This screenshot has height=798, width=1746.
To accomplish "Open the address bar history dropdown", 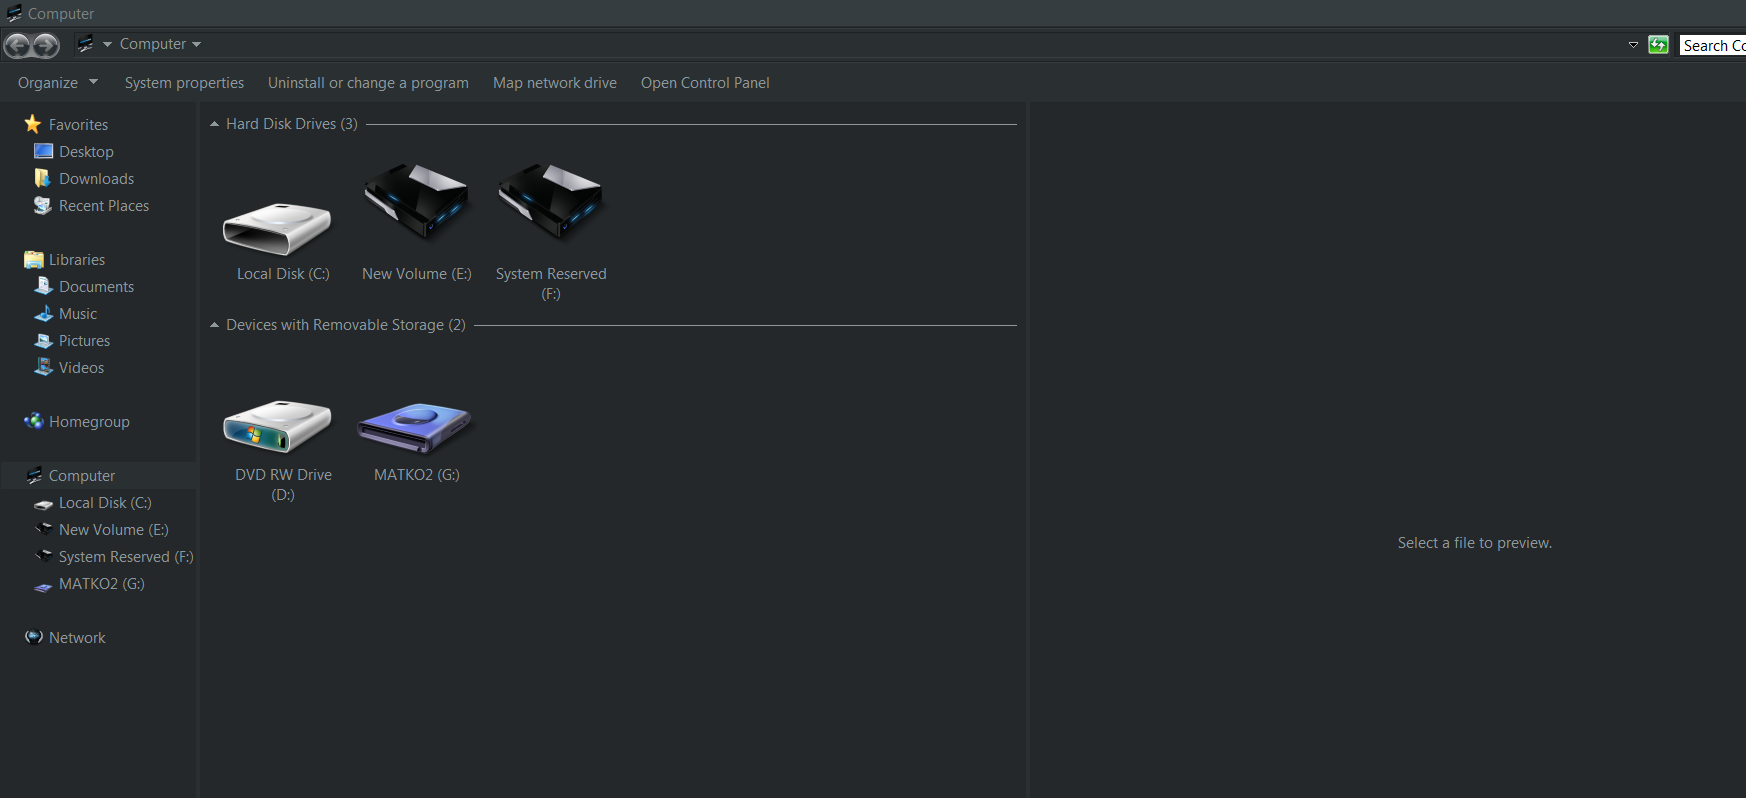I will click(x=1633, y=45).
